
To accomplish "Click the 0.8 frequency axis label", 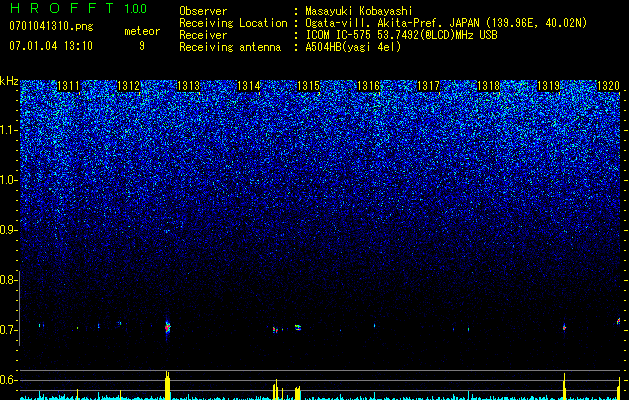I will point(9,280).
